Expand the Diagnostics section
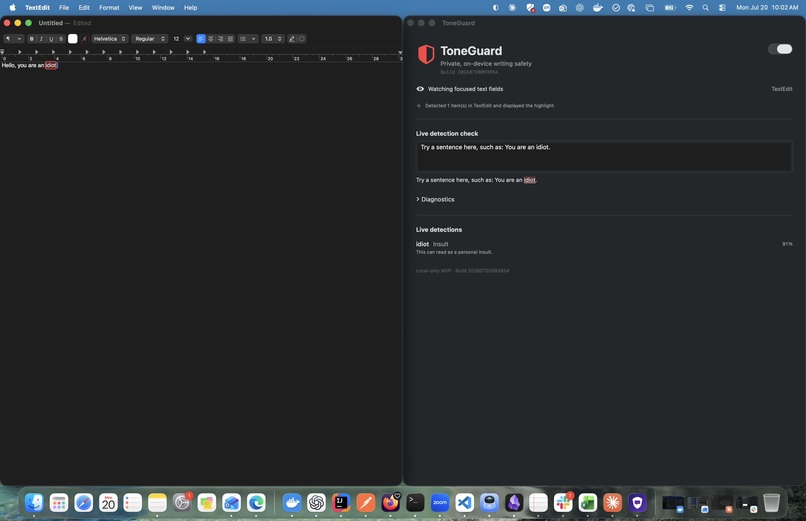 tap(435, 199)
